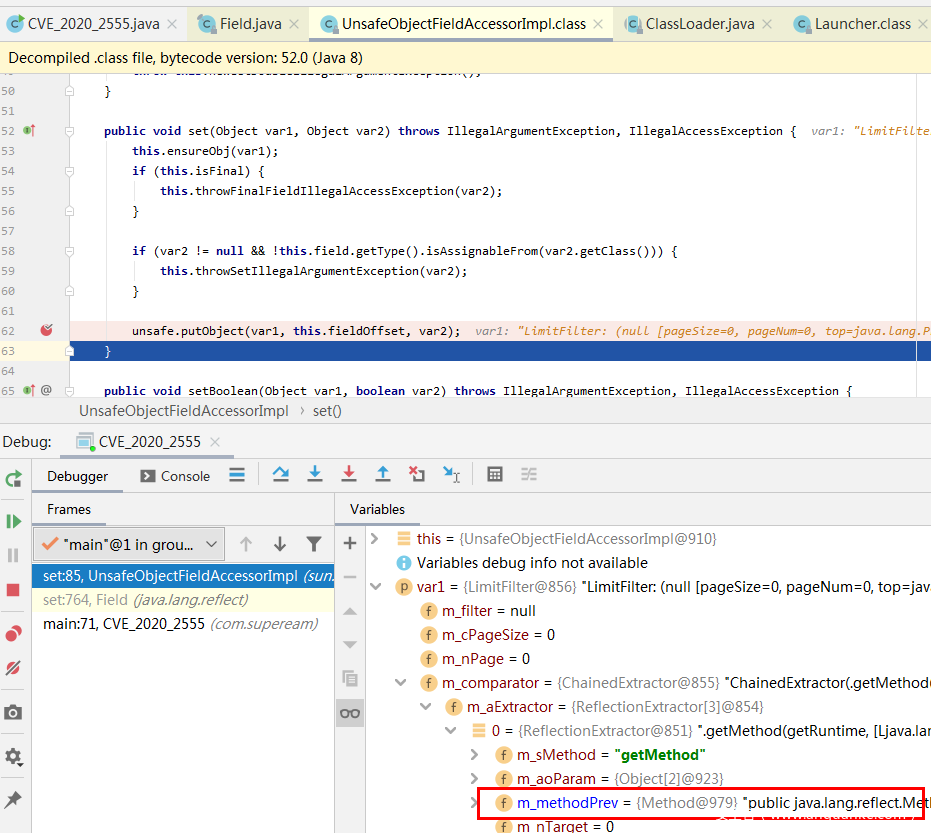Resume program execution
The image size is (931, 833).
[13, 521]
